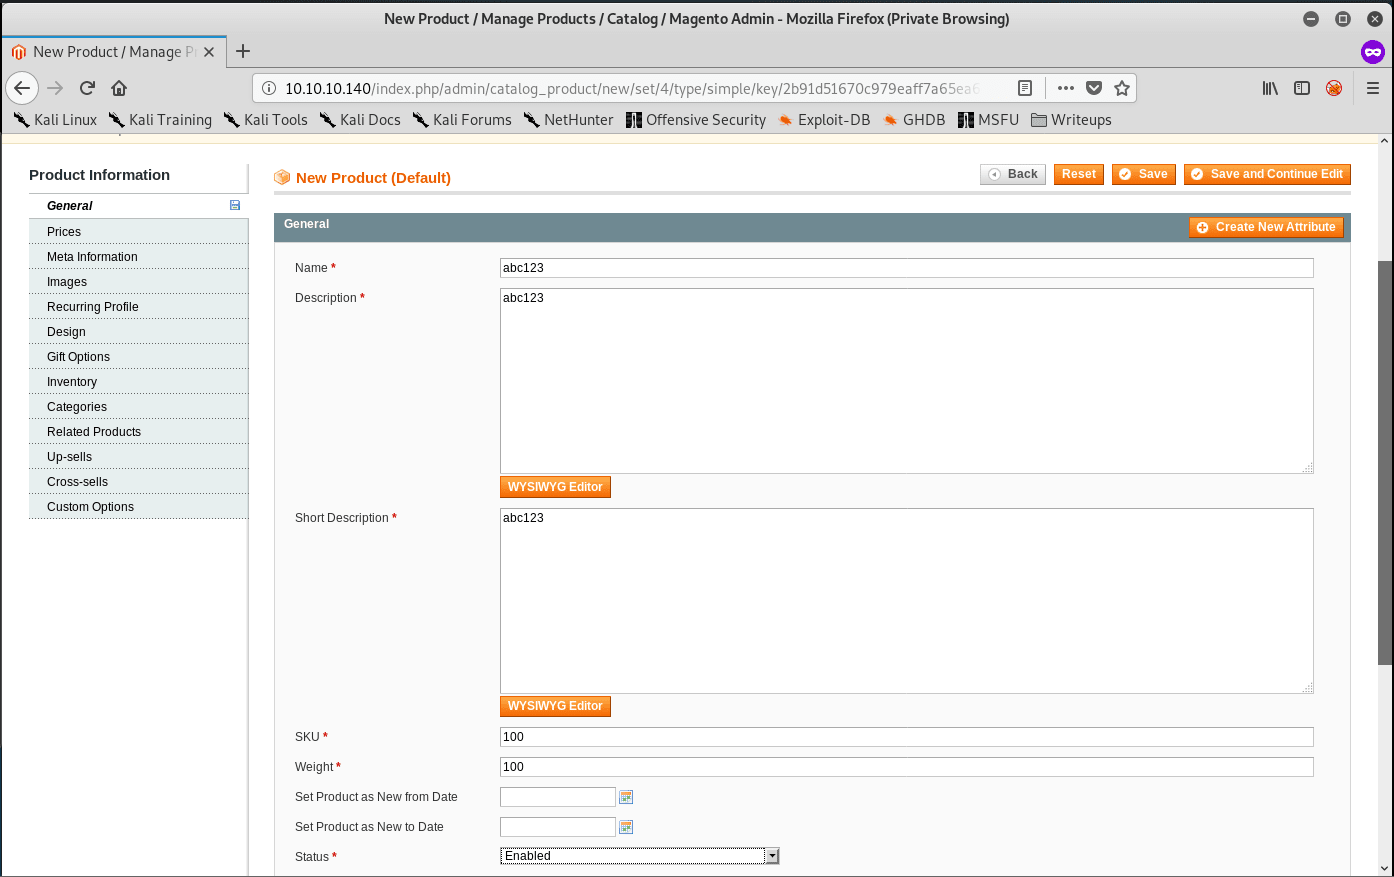Click the browser Back arrow button
Screen dimensions: 1394x877
point(22,88)
